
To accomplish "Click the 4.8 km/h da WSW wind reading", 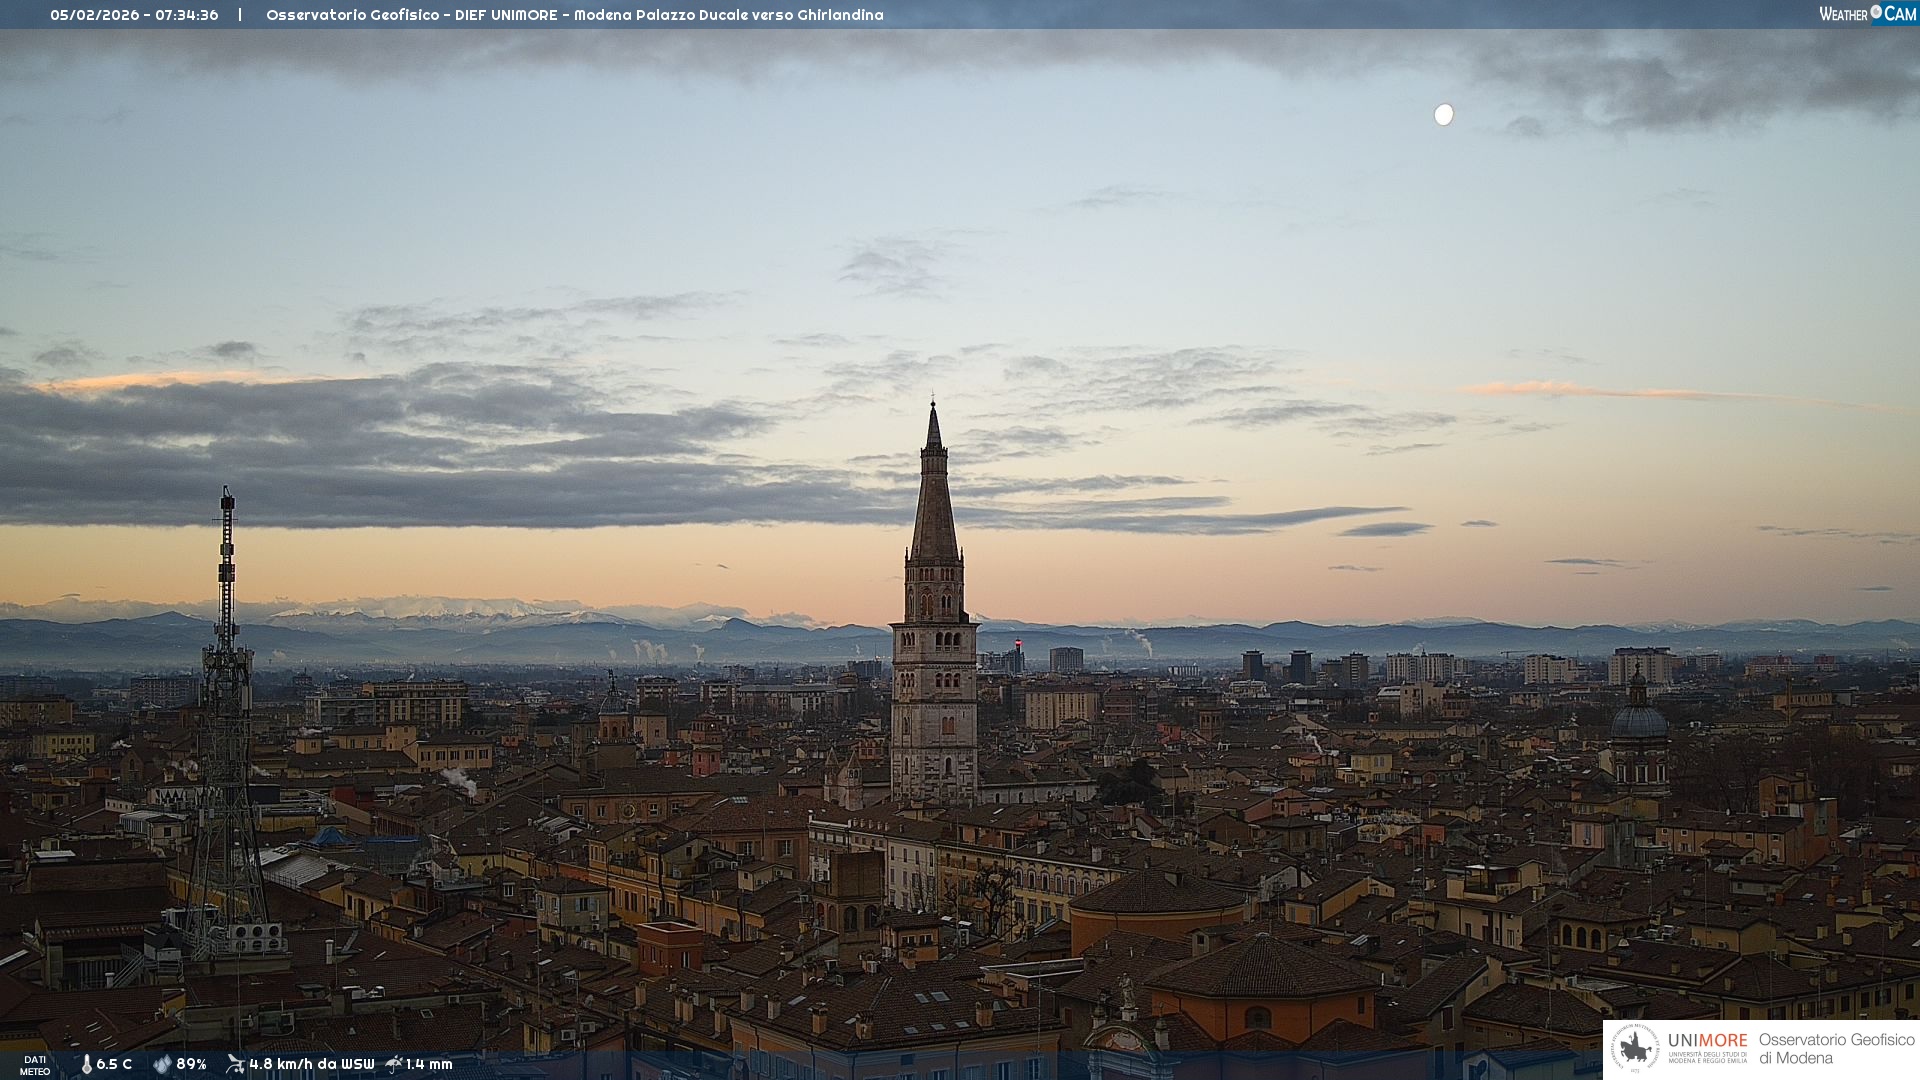I will [311, 1064].
